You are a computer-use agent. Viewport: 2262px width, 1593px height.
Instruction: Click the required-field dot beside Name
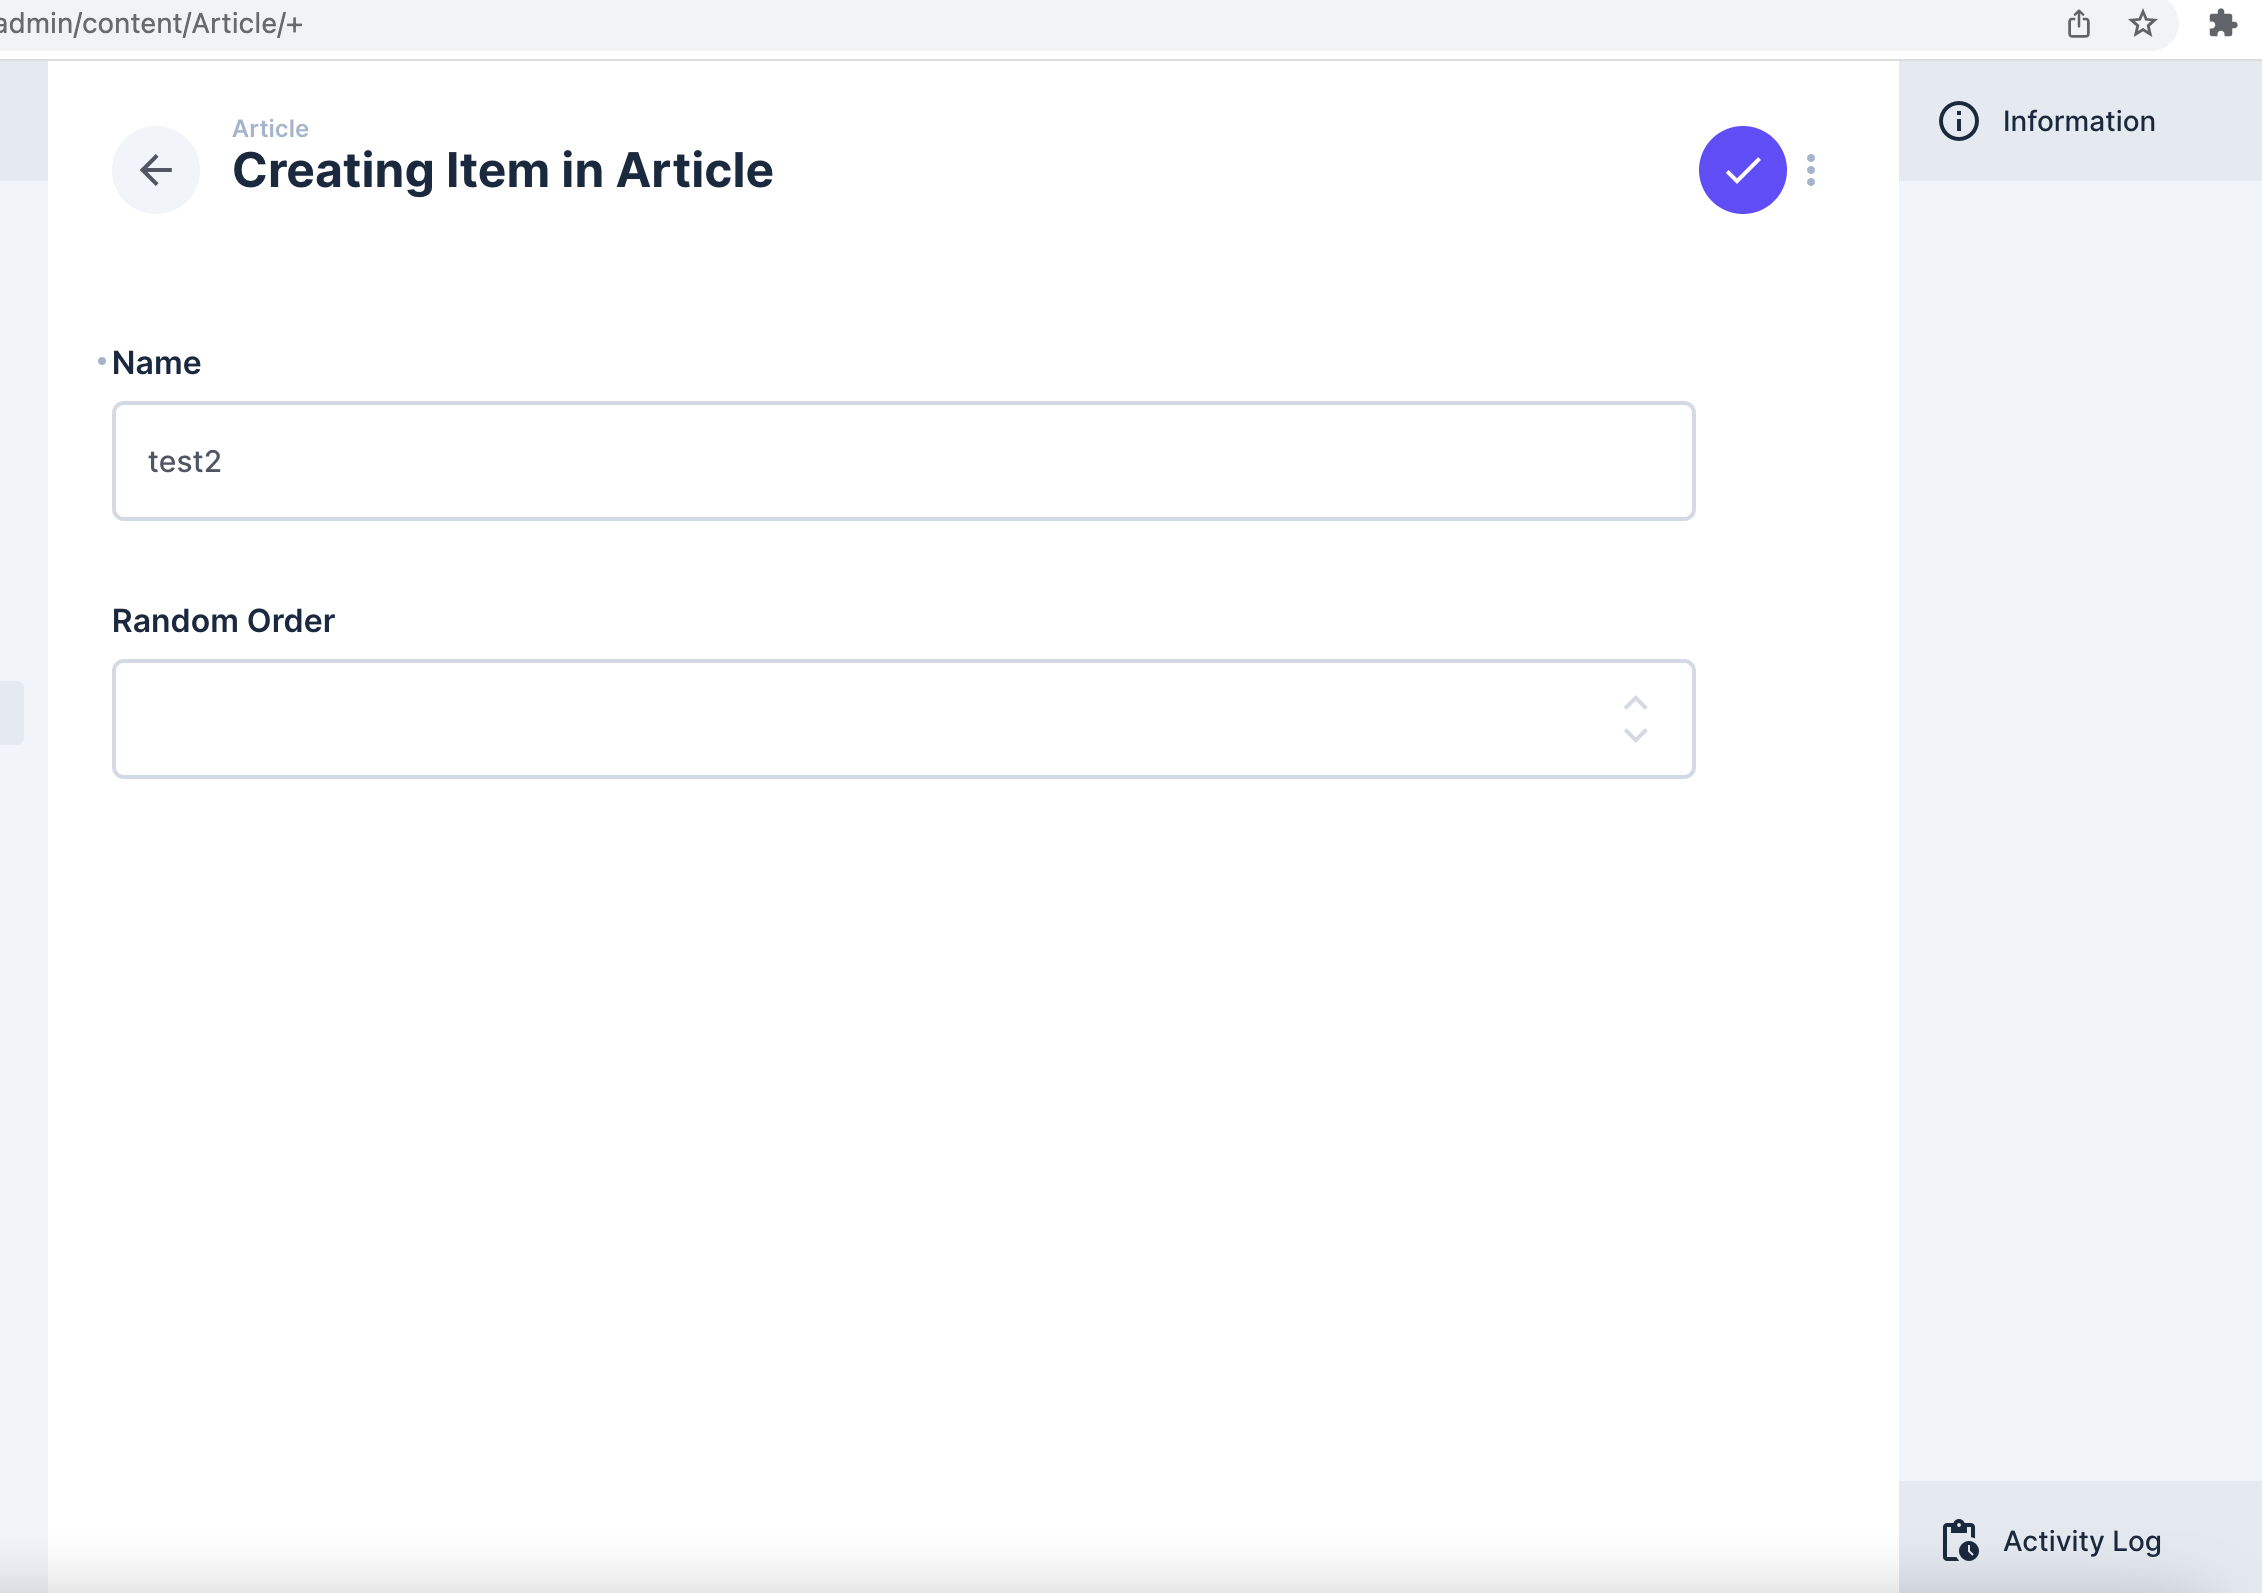tap(100, 362)
